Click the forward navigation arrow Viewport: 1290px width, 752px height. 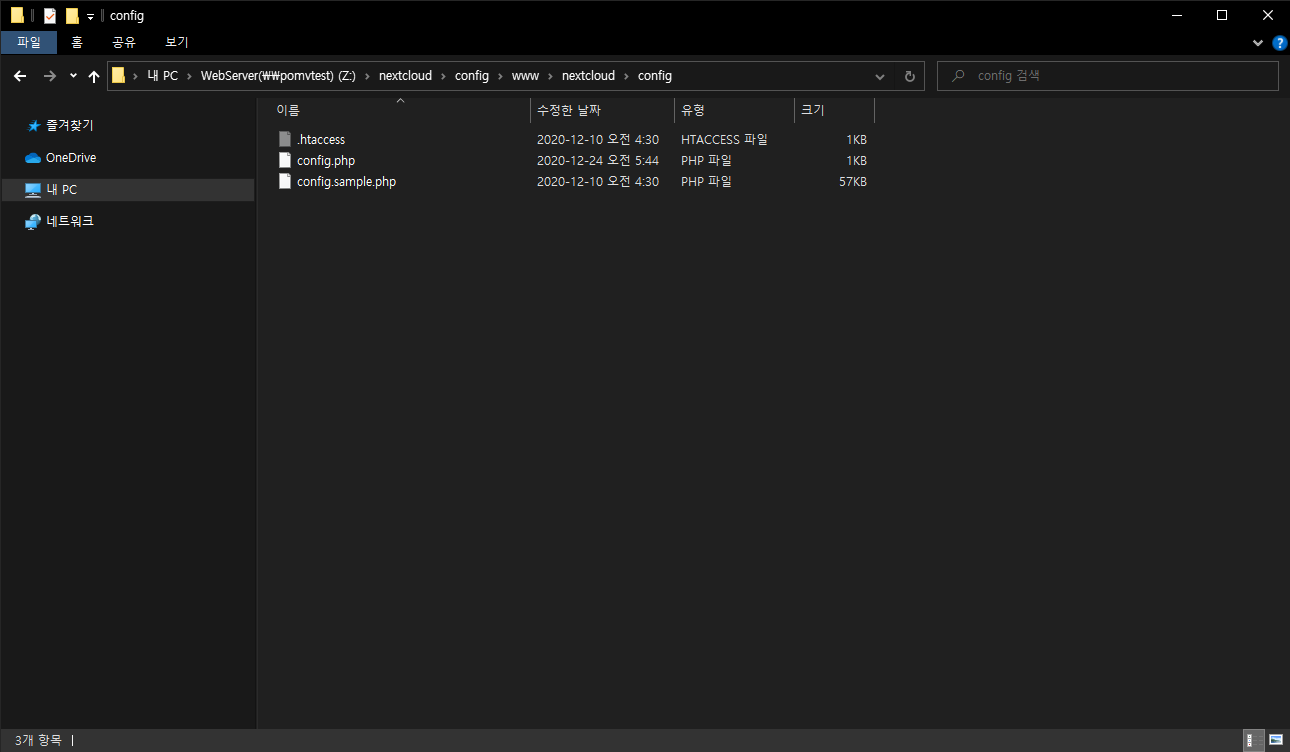[x=48, y=75]
